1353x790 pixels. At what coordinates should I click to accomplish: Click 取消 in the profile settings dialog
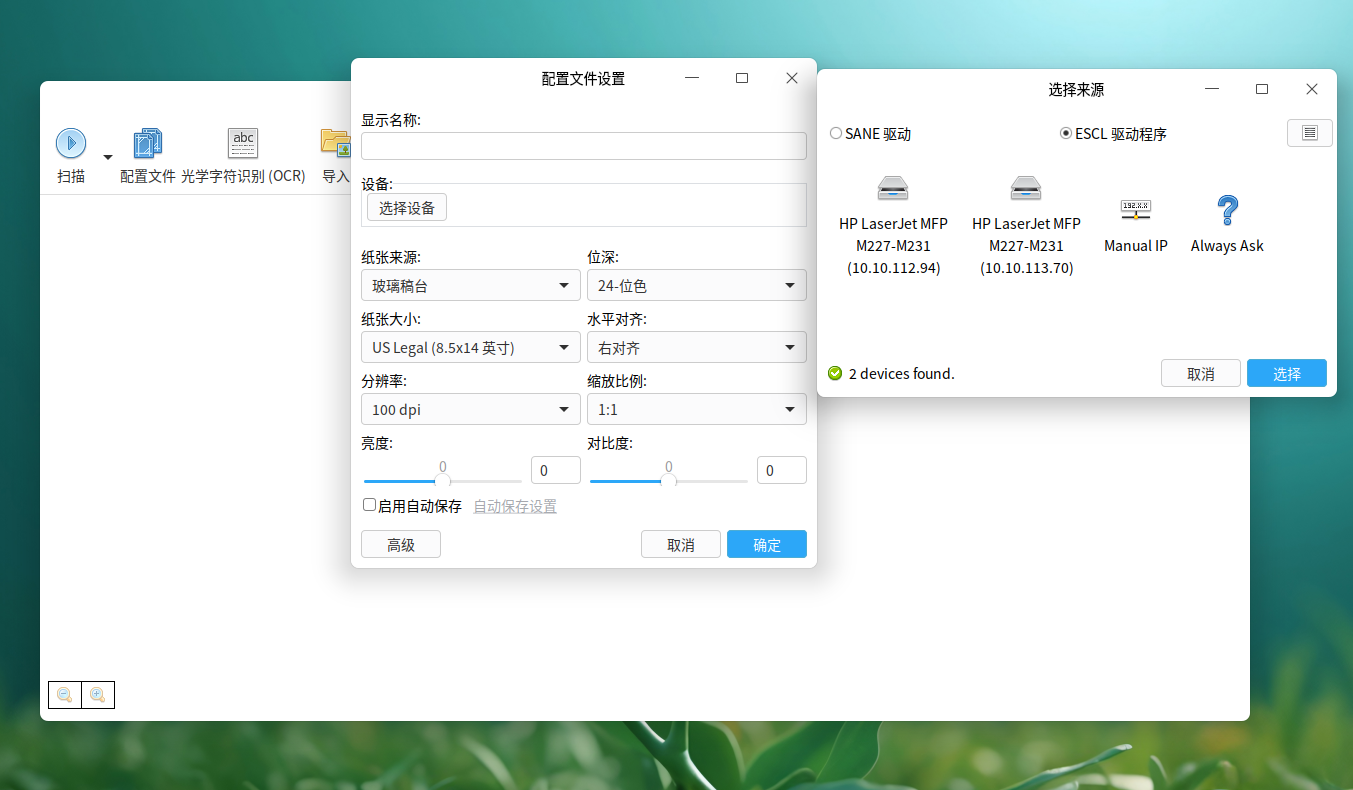[x=681, y=545]
